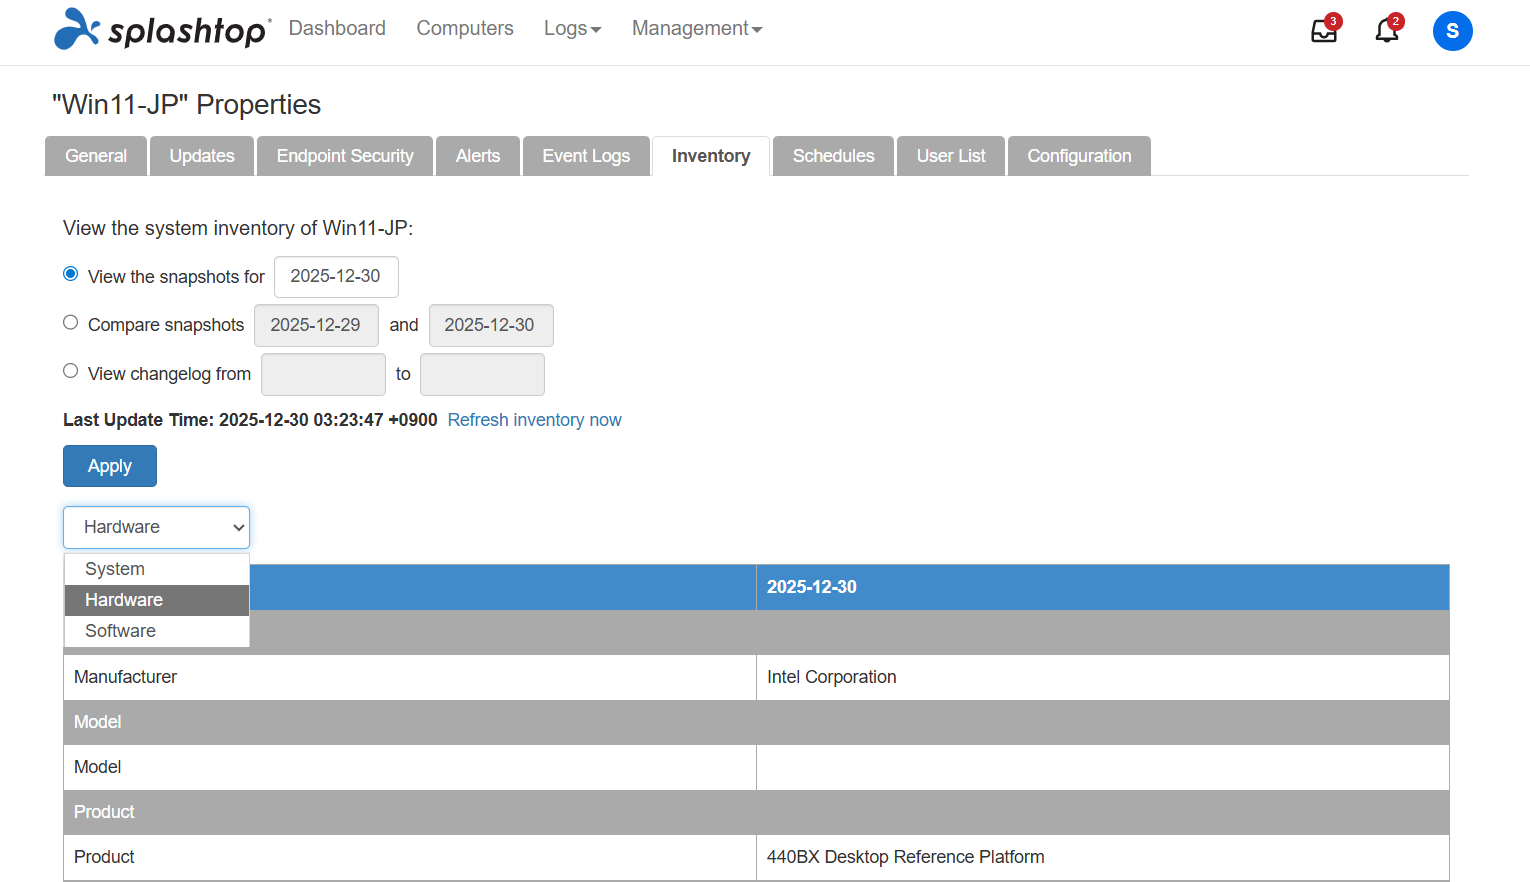Click the Manufacturer row label
This screenshot has height=882, width=1530.
(125, 677)
